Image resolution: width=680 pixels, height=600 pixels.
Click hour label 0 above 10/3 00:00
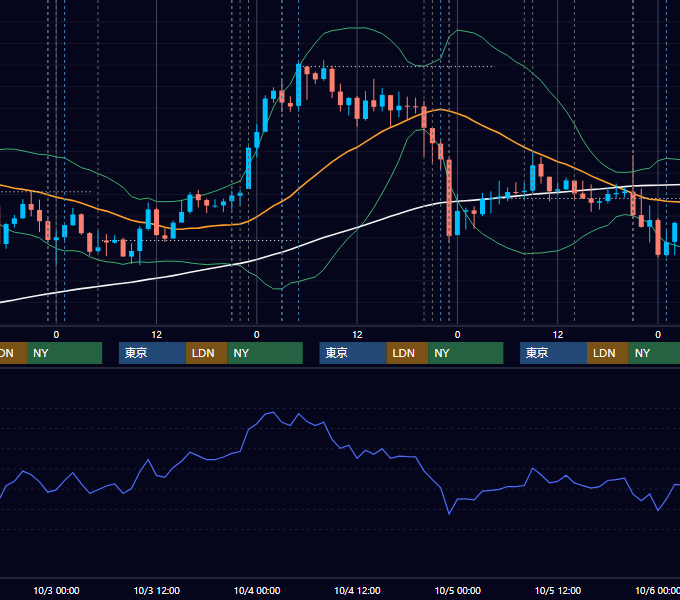[x=56, y=335]
